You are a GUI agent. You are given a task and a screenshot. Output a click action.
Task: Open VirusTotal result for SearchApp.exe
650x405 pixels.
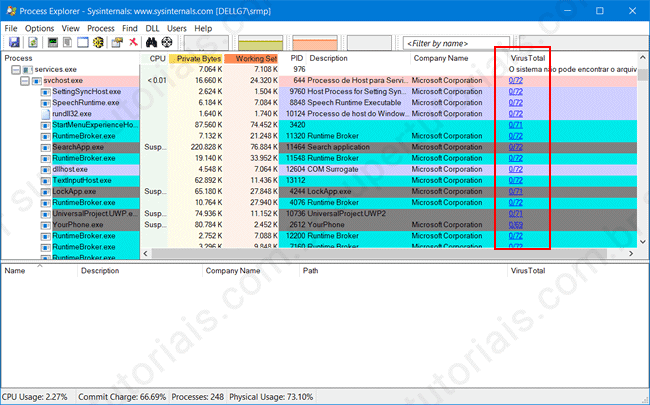point(516,147)
